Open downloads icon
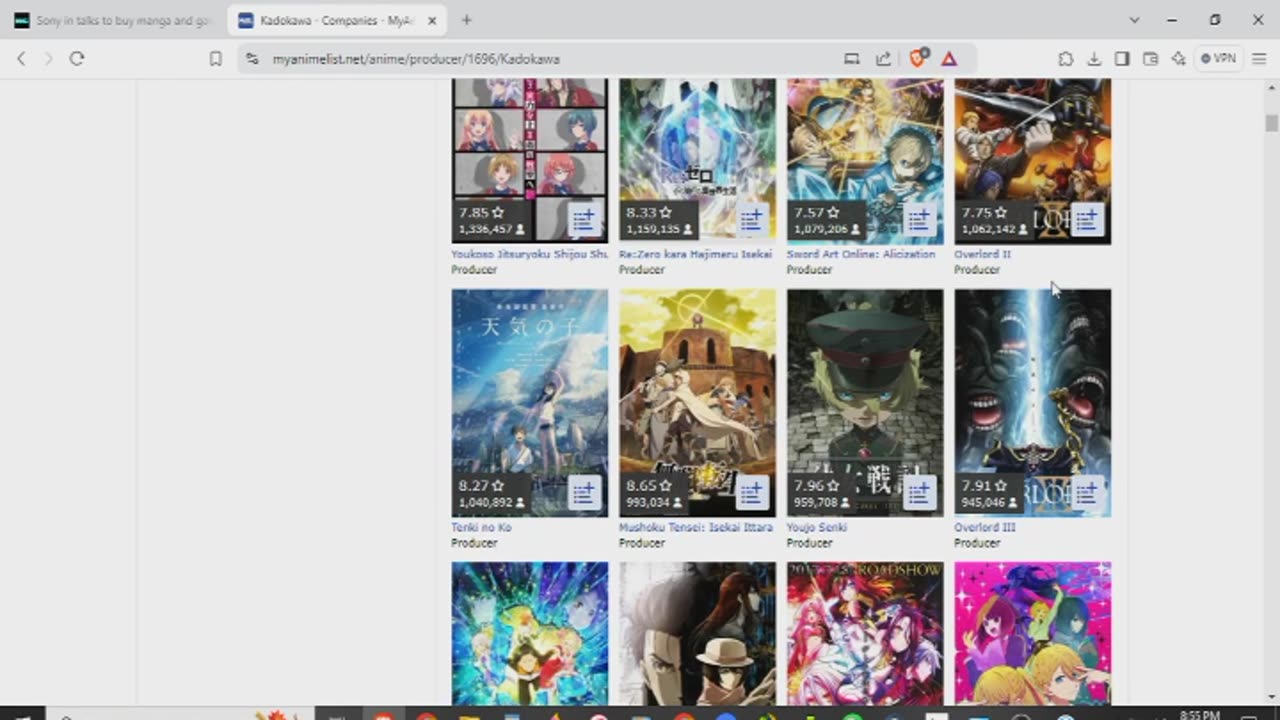Screen dimensions: 1280x720 pos(1094,59)
